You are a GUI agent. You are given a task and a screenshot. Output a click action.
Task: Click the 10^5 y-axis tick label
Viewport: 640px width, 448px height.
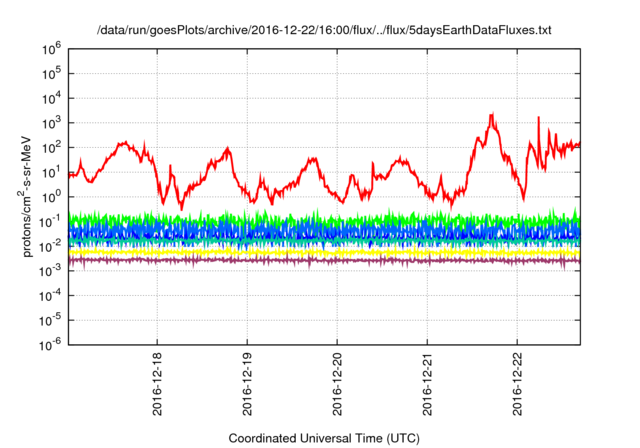51,73
